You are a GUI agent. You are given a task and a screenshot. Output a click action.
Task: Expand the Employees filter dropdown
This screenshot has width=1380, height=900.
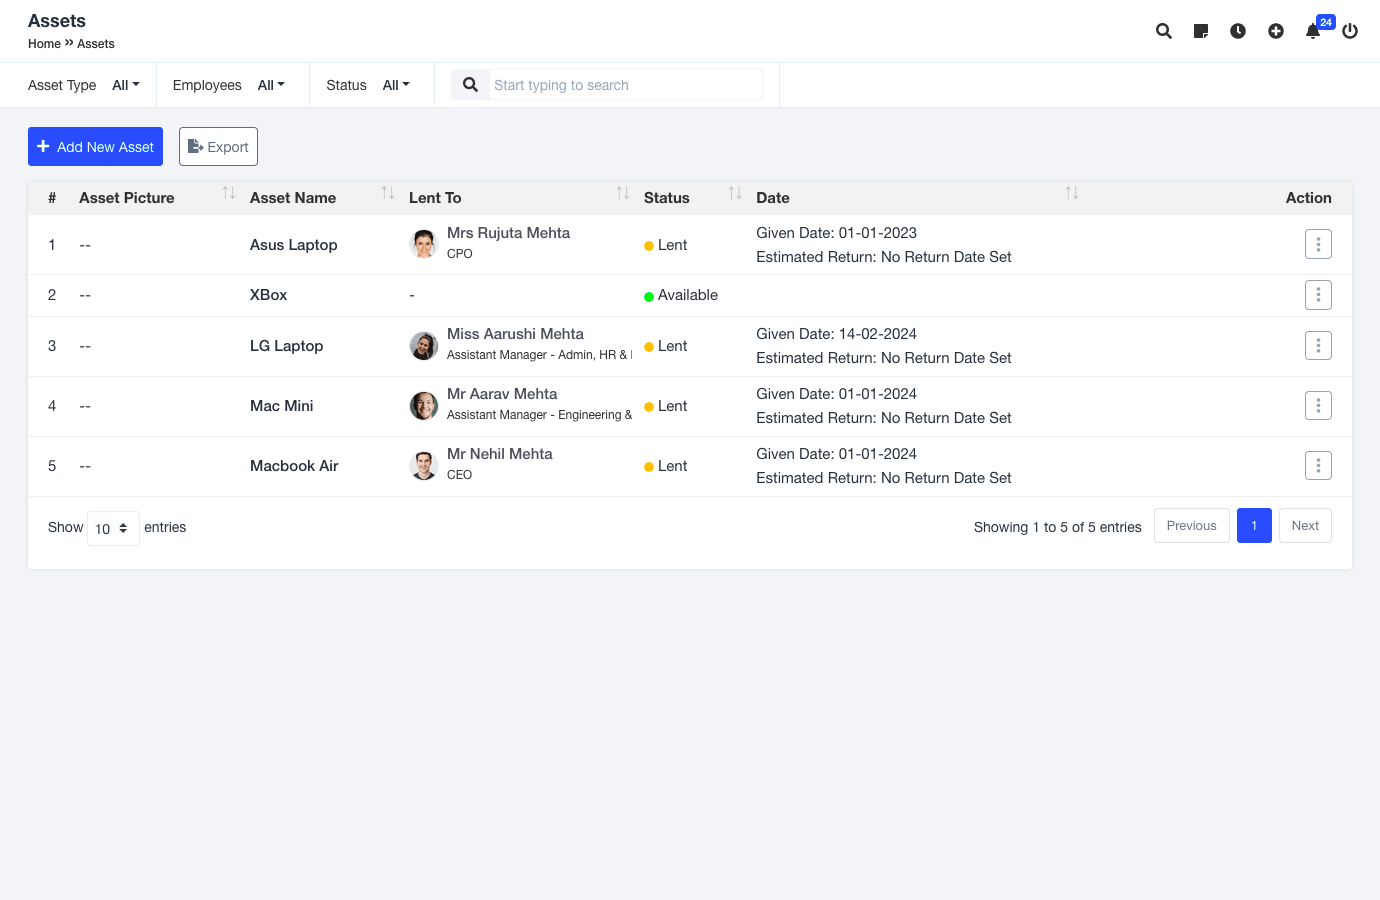coord(271,85)
